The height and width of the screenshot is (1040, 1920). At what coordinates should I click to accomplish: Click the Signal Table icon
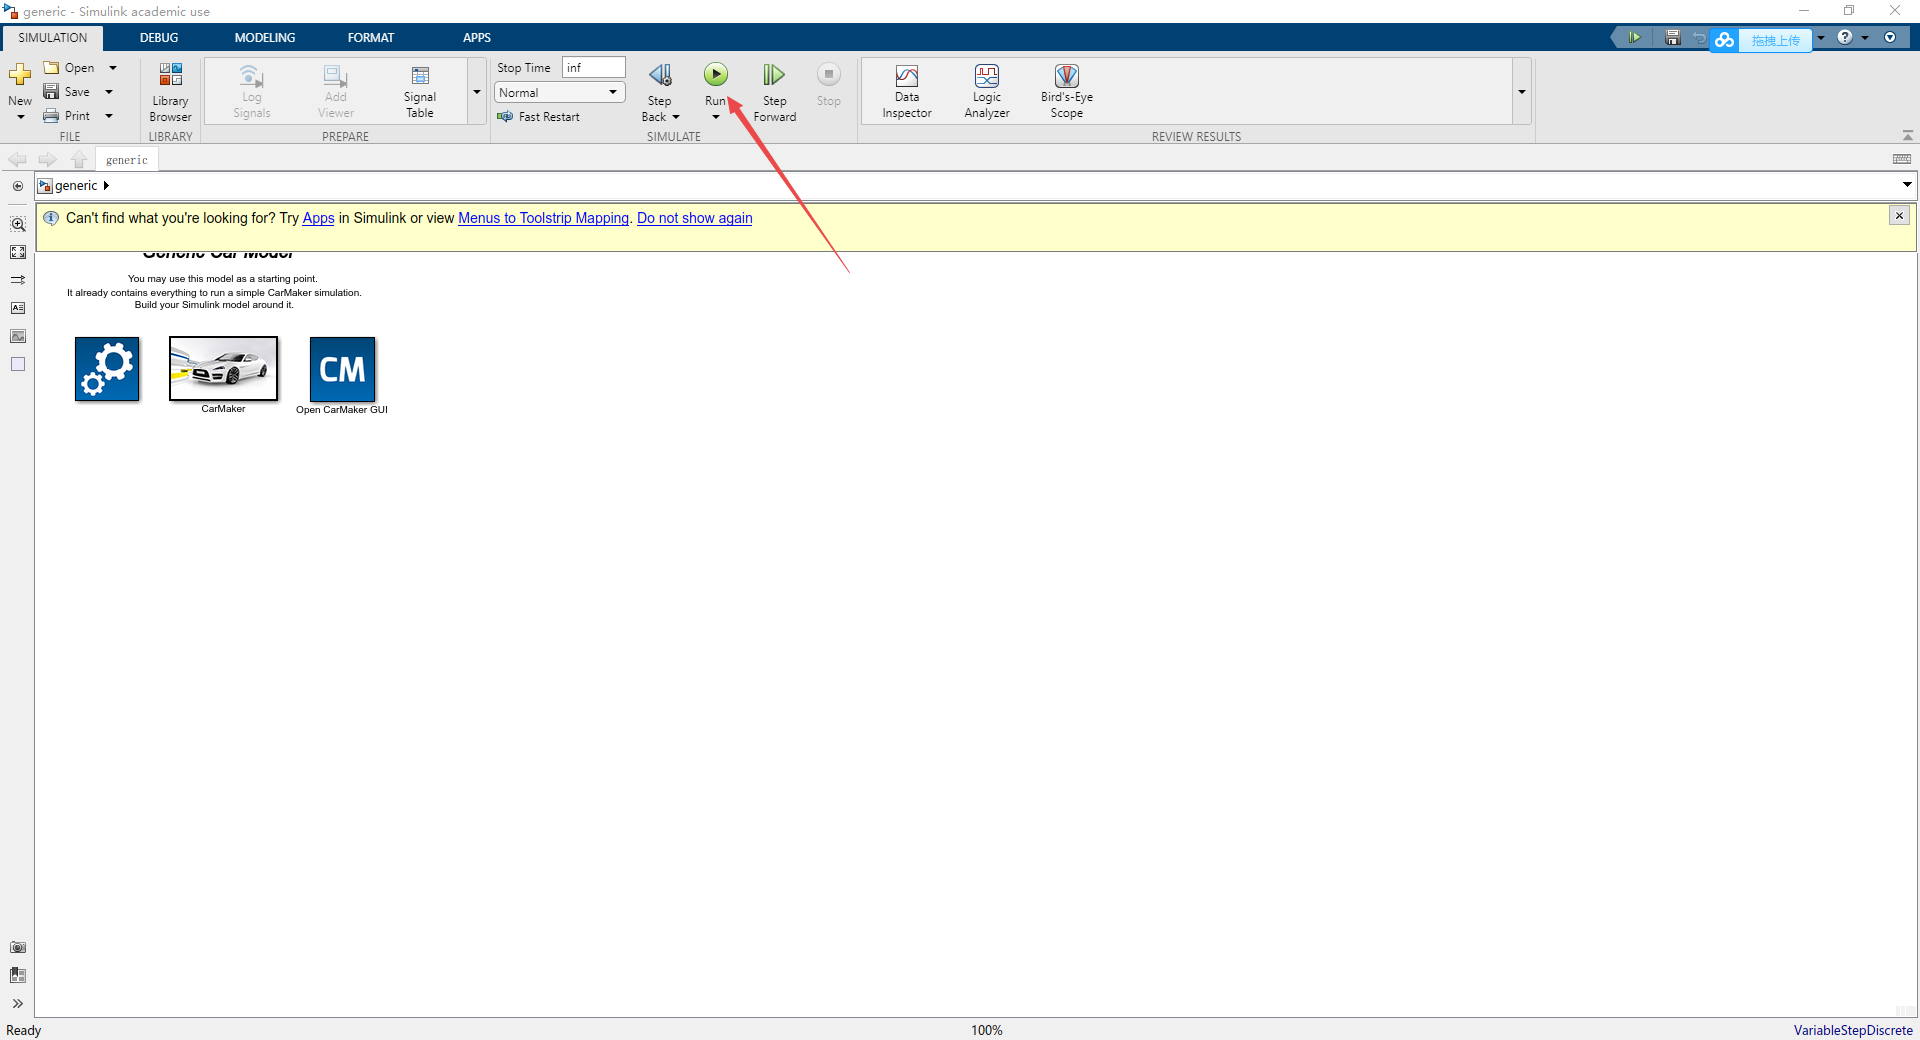click(419, 90)
